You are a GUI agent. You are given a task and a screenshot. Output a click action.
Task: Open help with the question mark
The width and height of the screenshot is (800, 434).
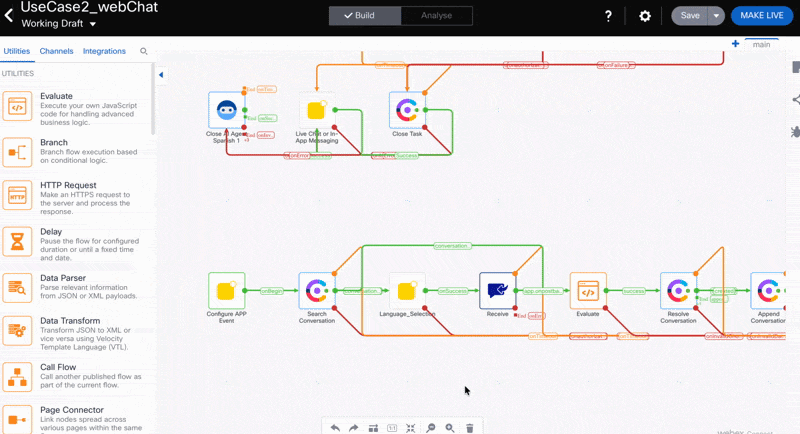(608, 16)
